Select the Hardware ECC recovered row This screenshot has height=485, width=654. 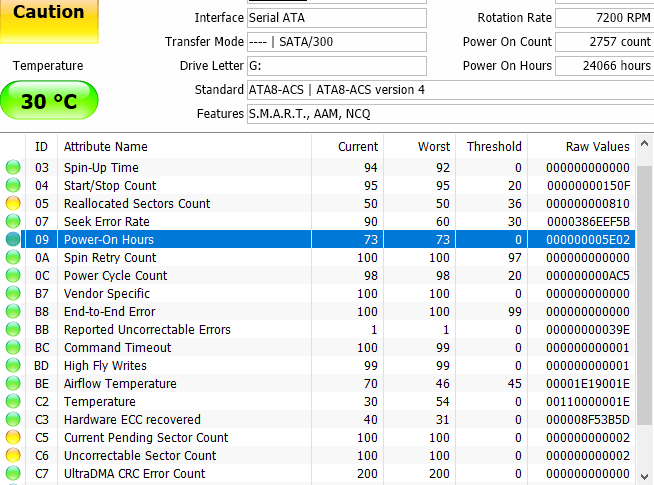point(132,420)
